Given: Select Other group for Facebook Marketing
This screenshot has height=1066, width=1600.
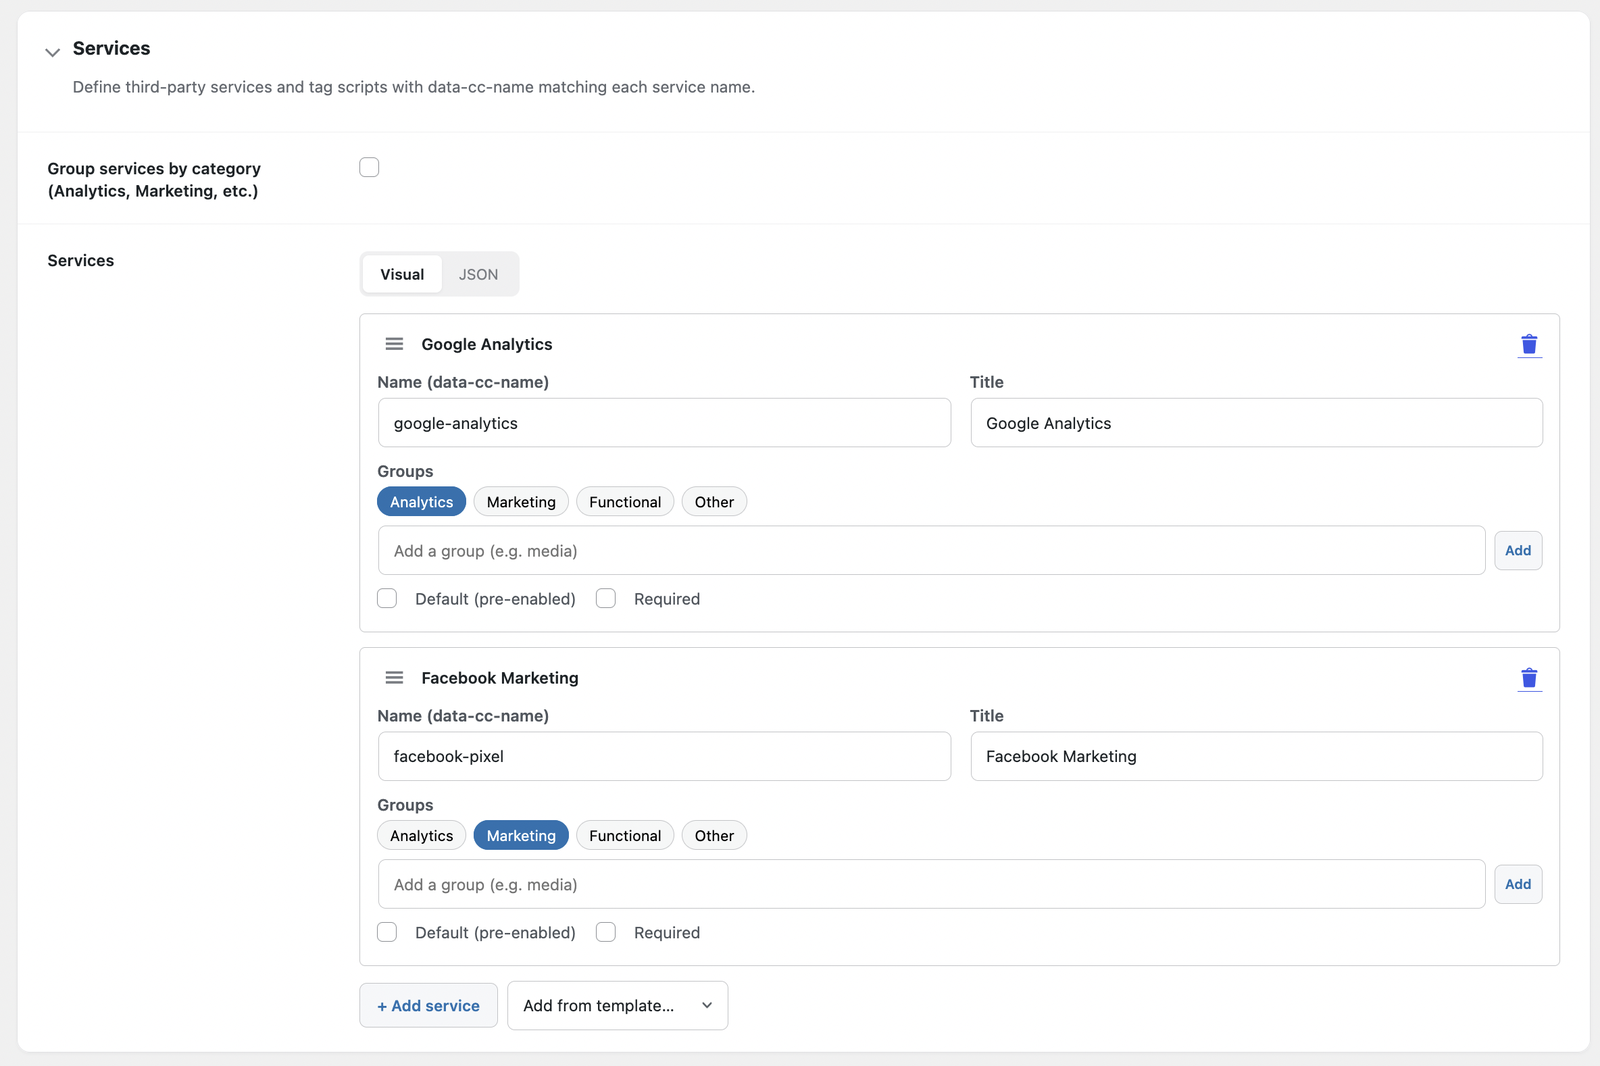Looking at the screenshot, I should [714, 836].
